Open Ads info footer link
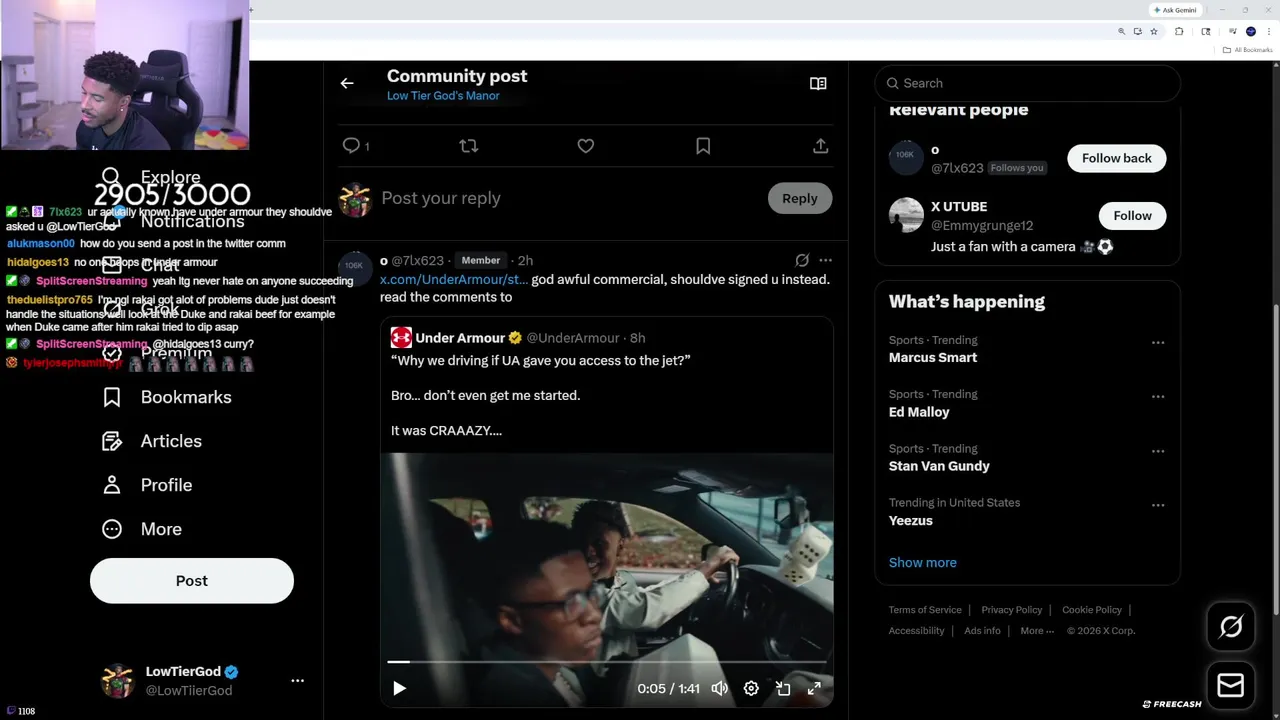The image size is (1280, 720). tap(982, 631)
